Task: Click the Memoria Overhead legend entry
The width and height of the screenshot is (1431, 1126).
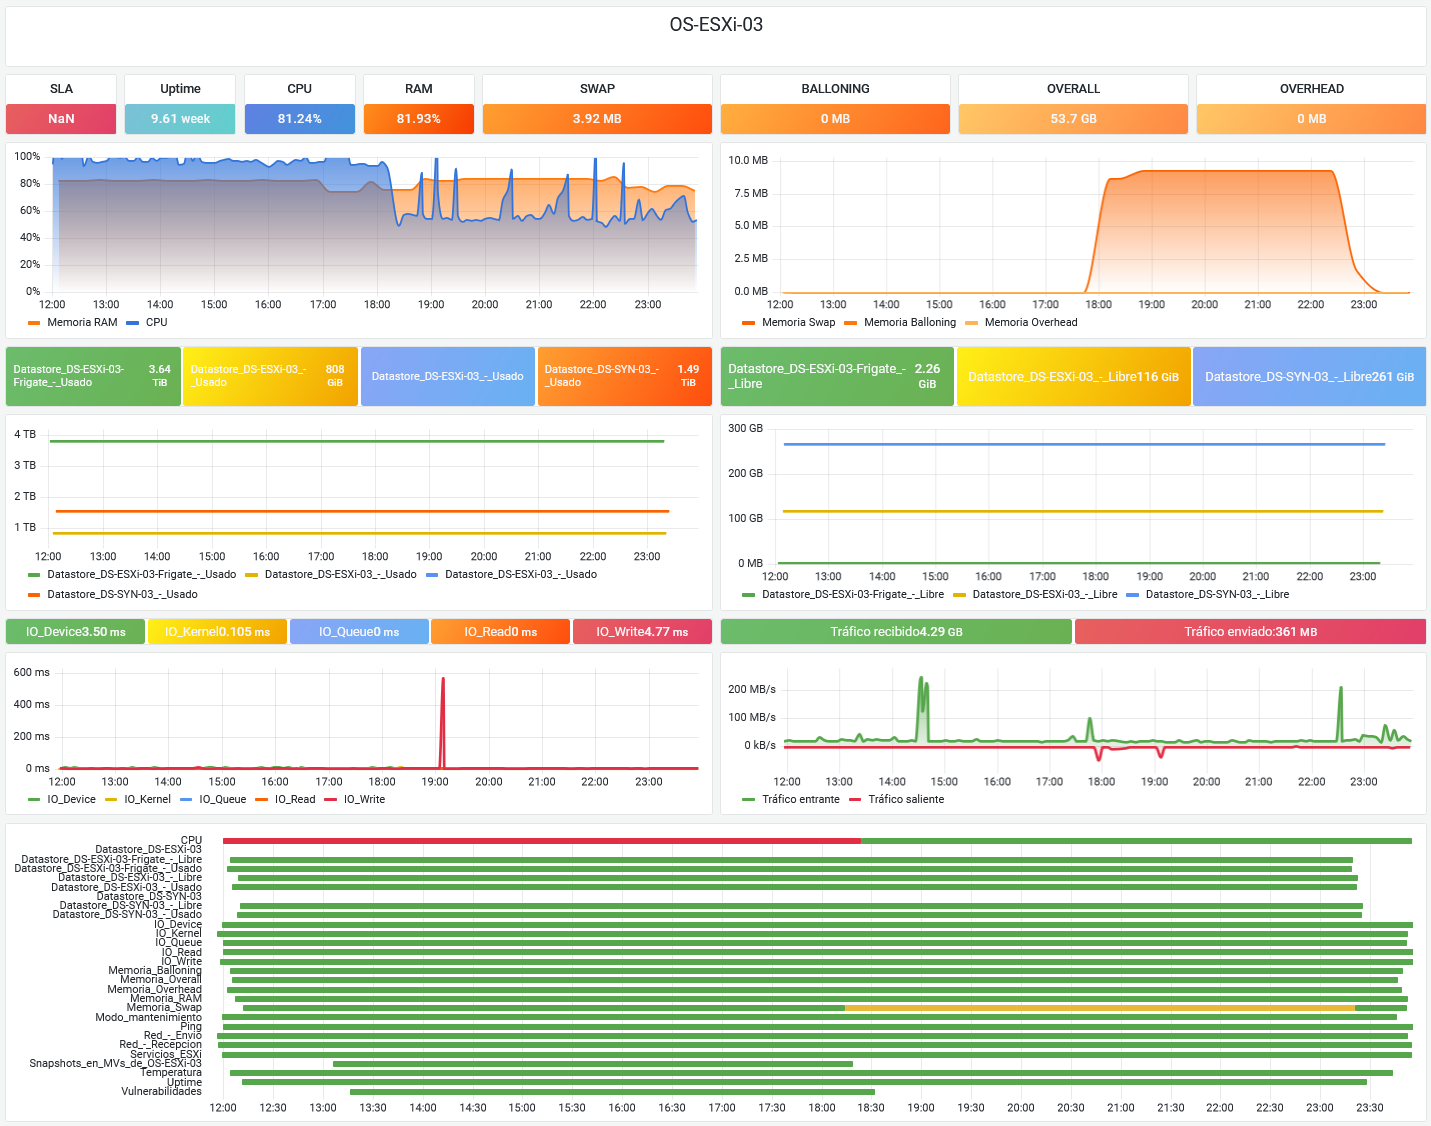Action: click(x=1030, y=322)
